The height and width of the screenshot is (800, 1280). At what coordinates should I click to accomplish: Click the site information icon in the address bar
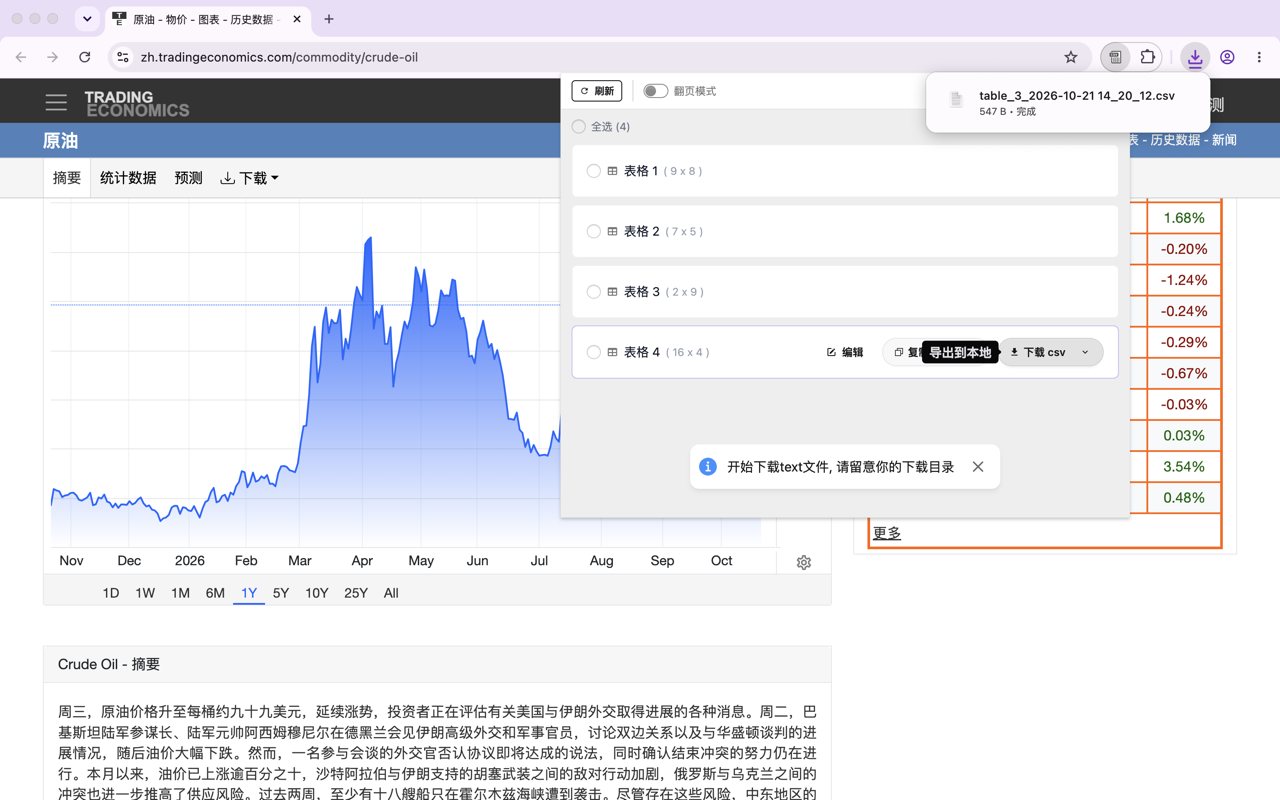123,57
